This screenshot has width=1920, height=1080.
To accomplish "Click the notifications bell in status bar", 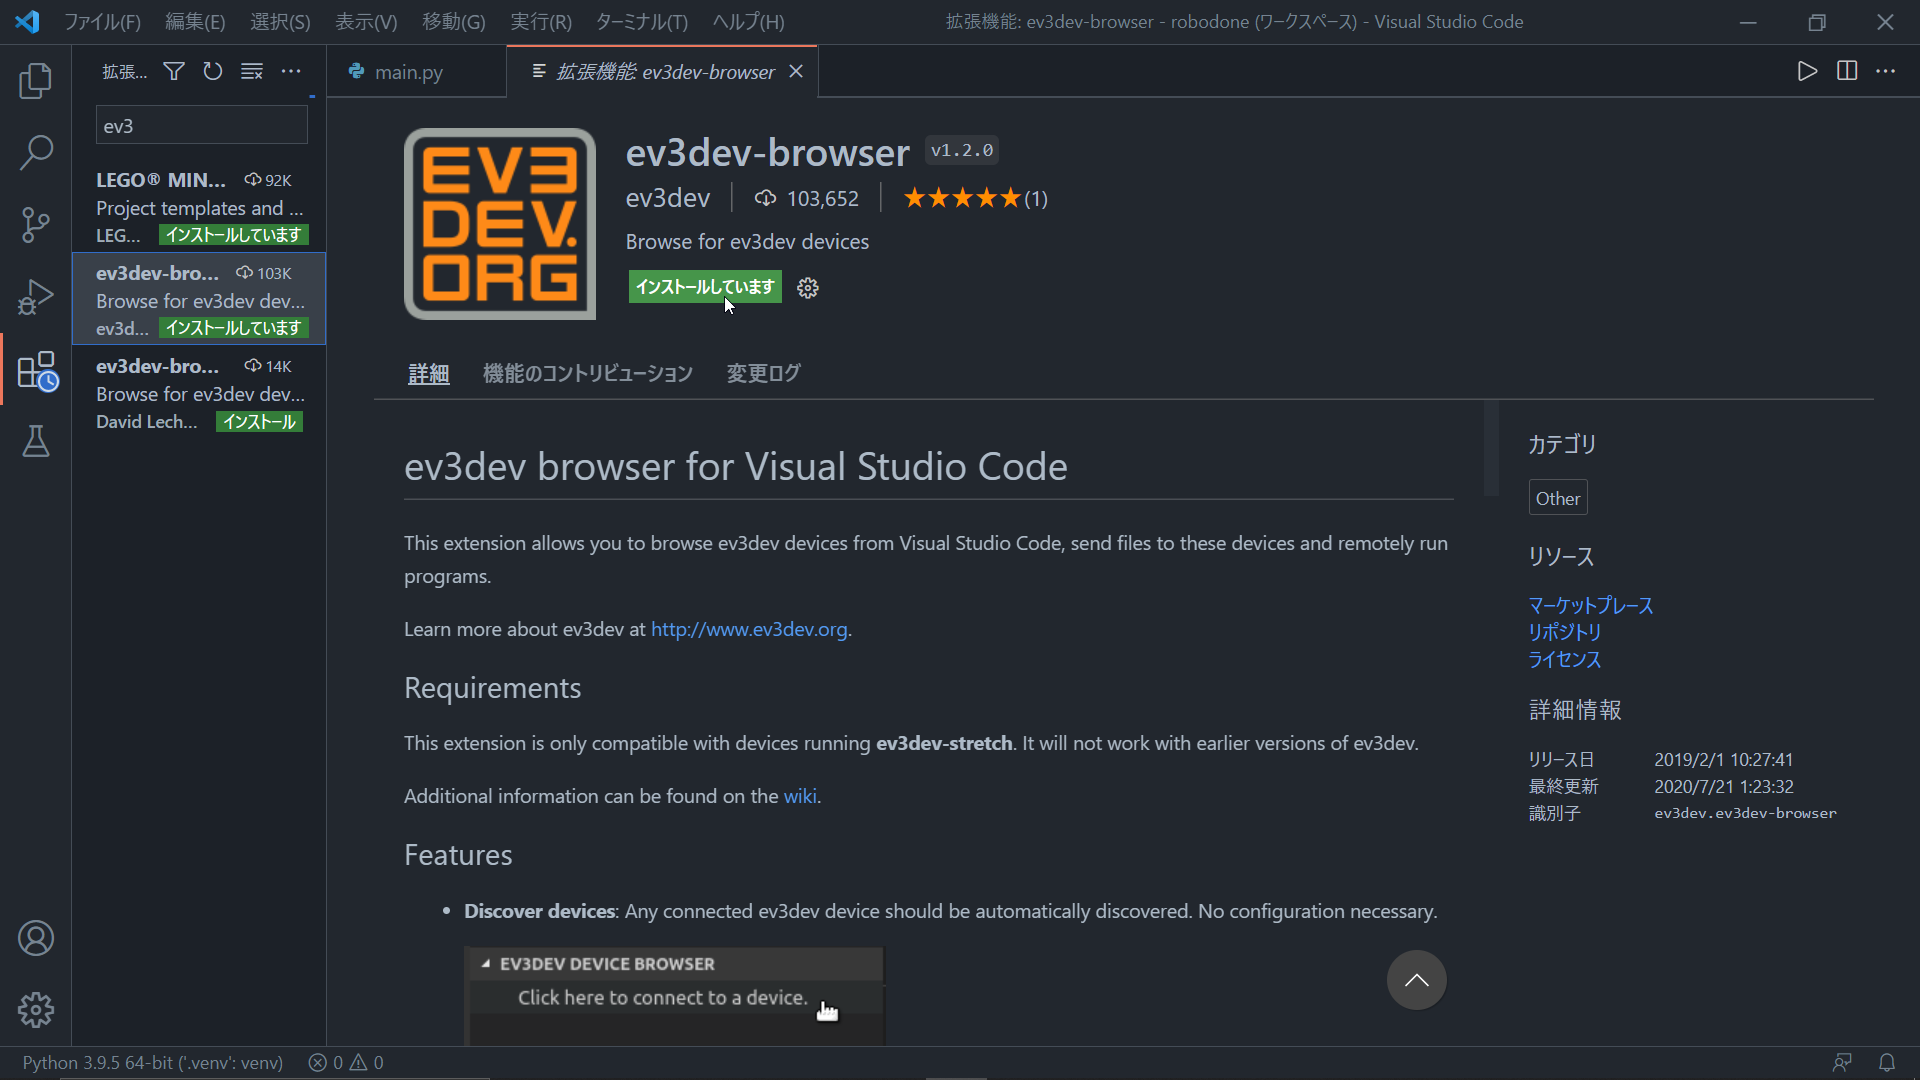I will (1886, 1062).
